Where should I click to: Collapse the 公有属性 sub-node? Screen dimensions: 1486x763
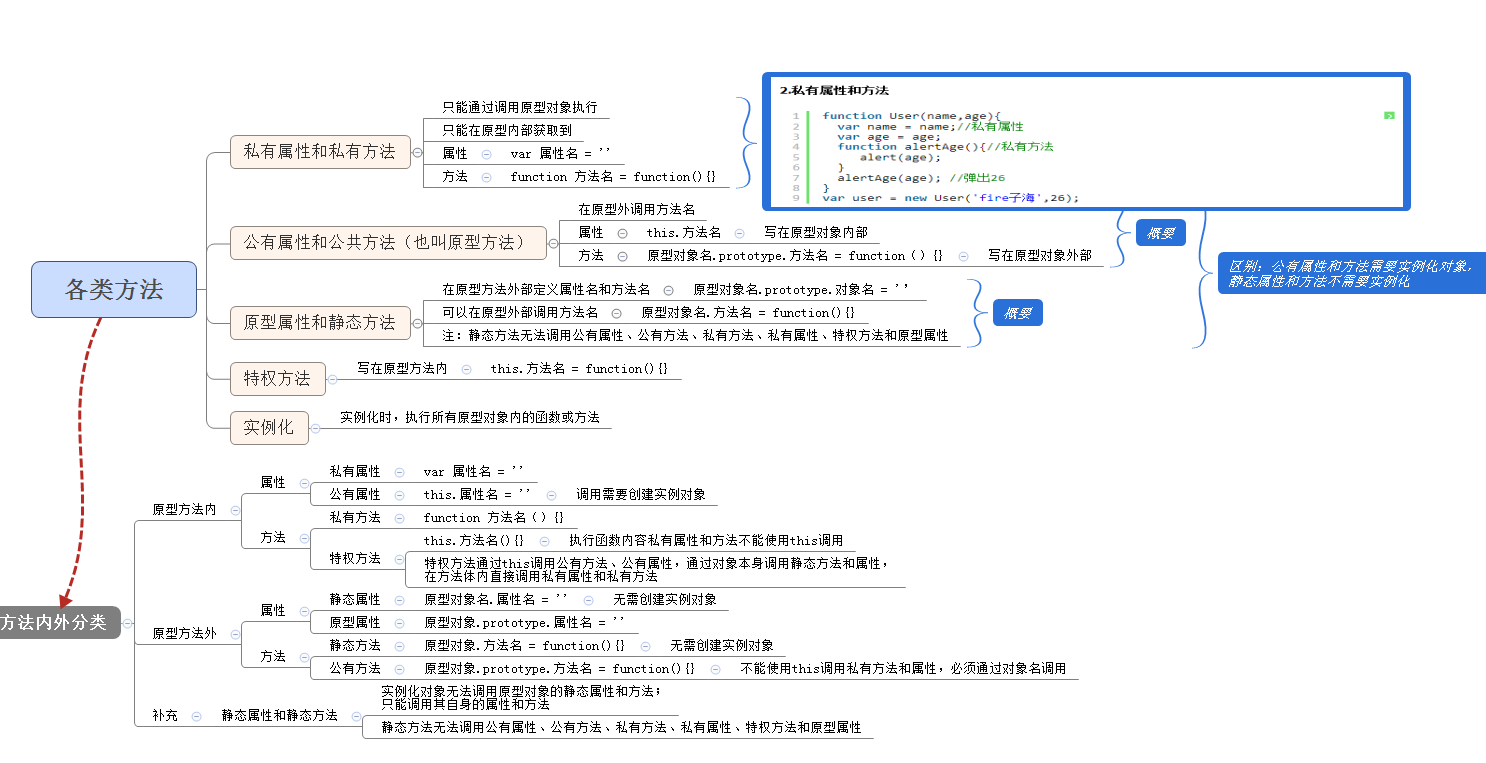(400, 495)
